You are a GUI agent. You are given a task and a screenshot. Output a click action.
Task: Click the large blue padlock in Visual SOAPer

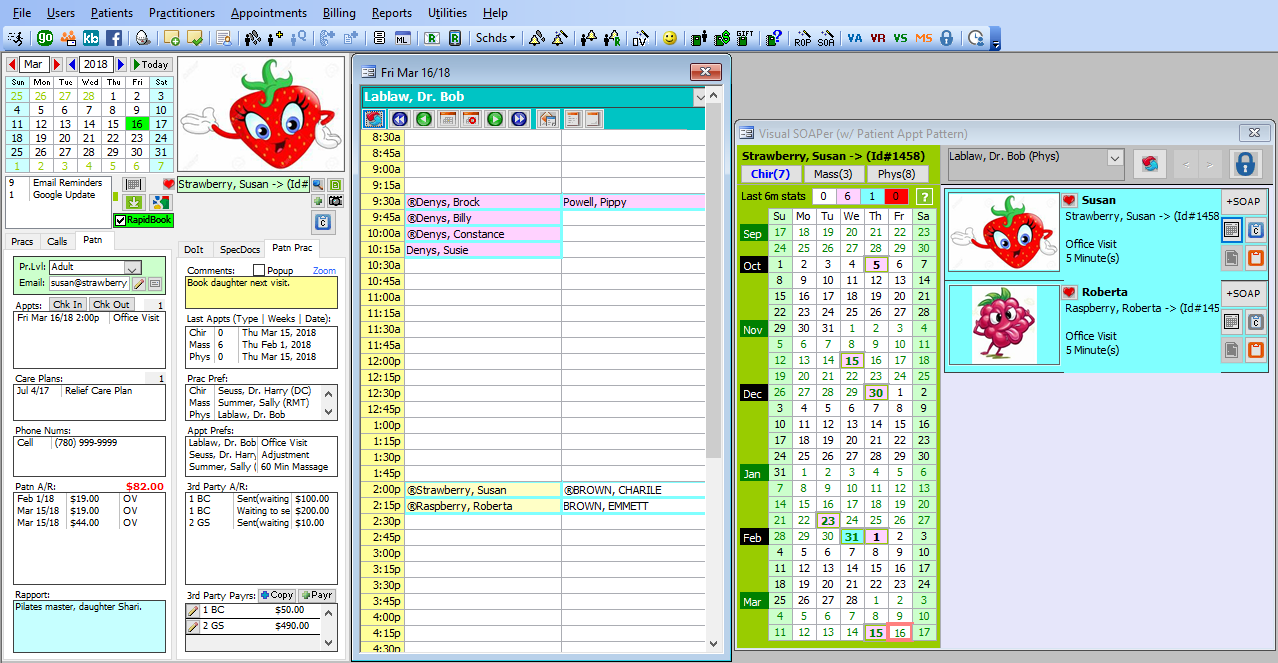1245,164
